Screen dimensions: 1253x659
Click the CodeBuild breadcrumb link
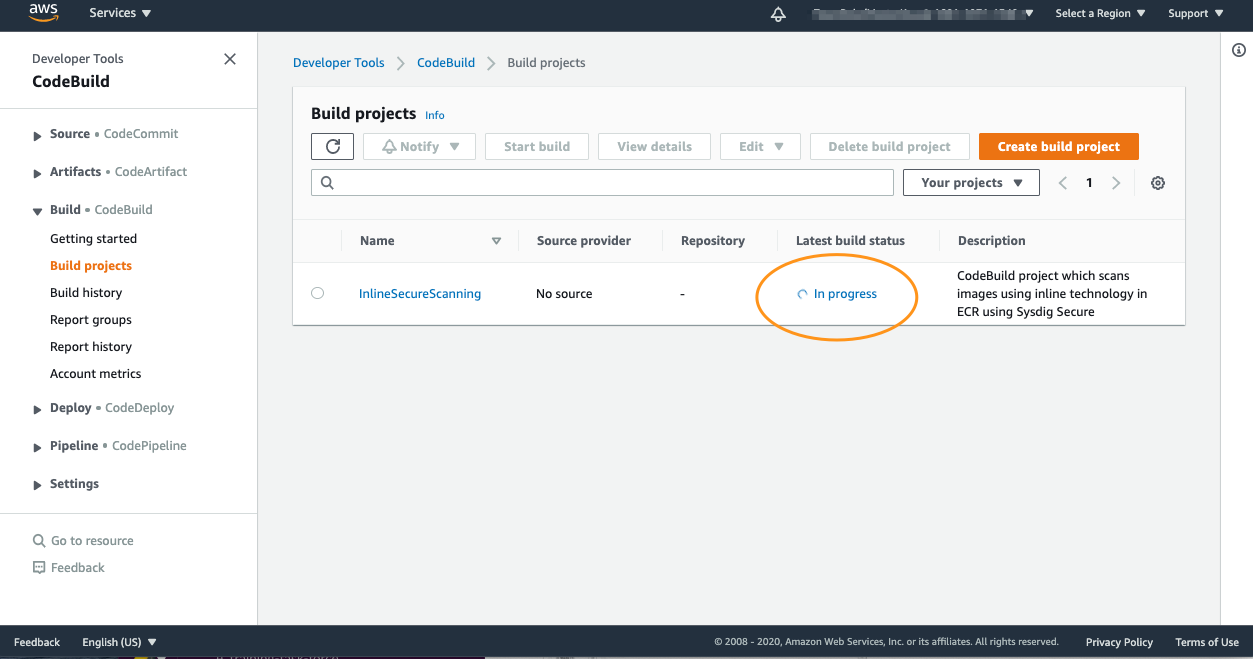click(446, 63)
